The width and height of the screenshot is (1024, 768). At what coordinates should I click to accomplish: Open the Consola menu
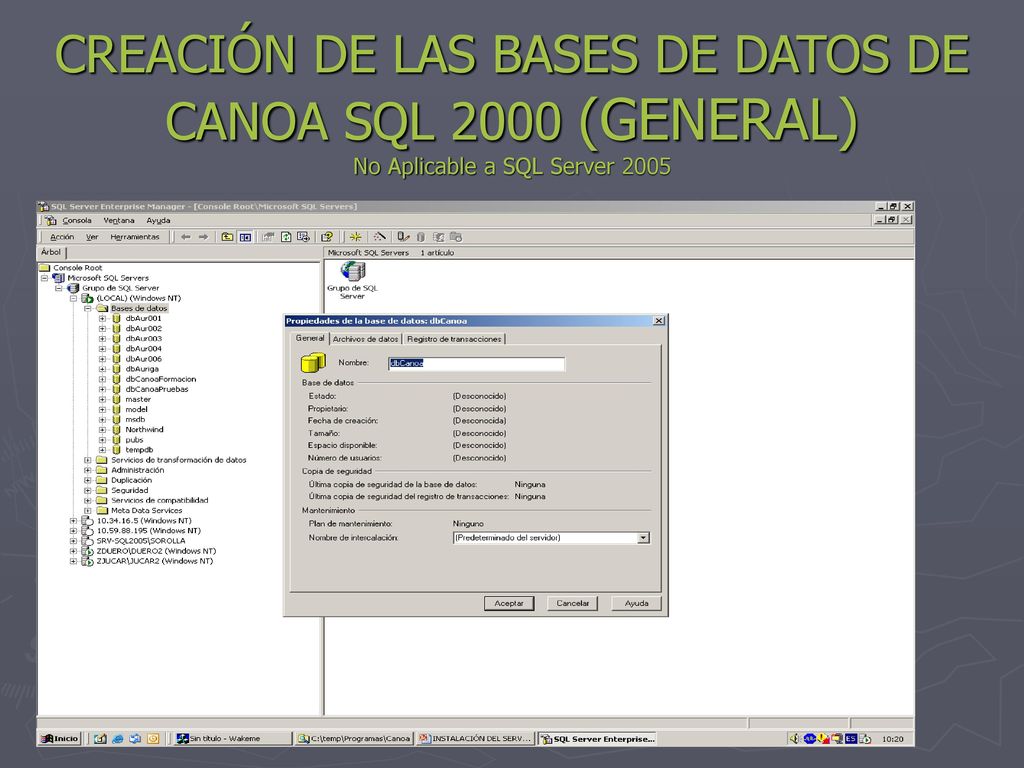[x=77, y=221]
